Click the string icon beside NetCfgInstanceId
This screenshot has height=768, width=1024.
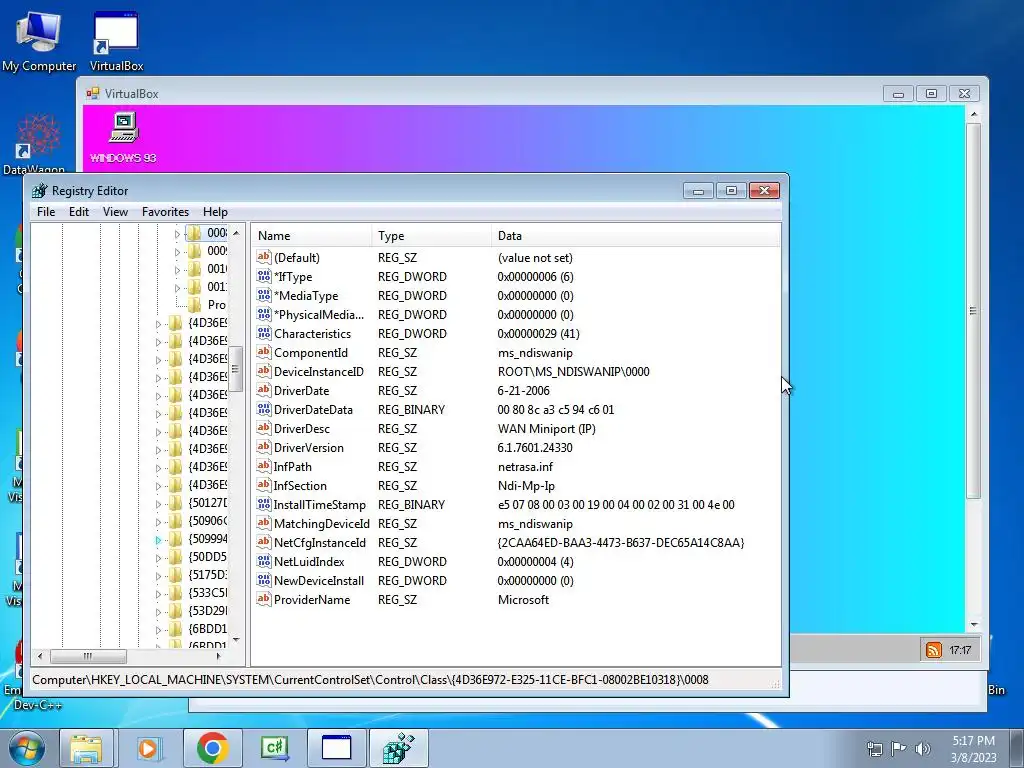pyautogui.click(x=264, y=542)
